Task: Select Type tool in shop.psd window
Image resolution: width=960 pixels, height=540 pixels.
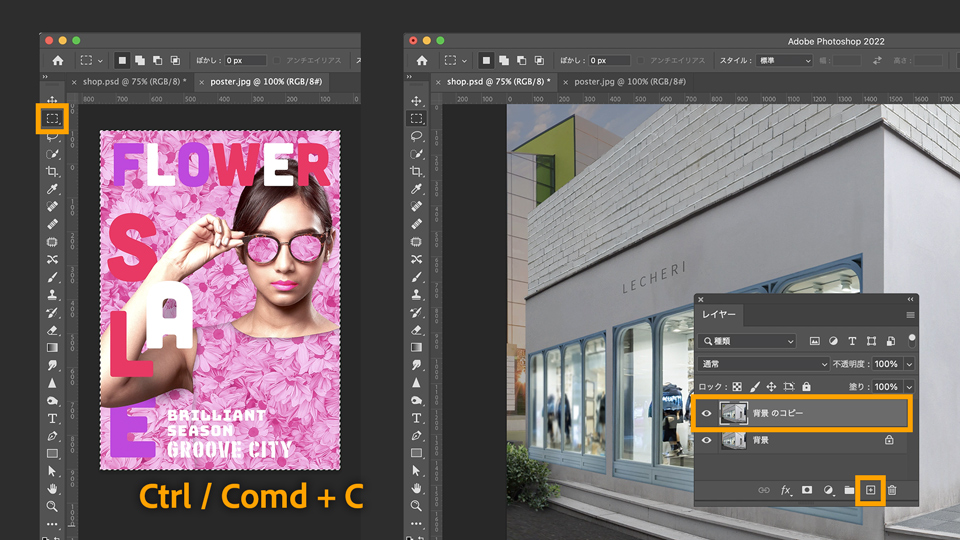Action: coord(416,418)
